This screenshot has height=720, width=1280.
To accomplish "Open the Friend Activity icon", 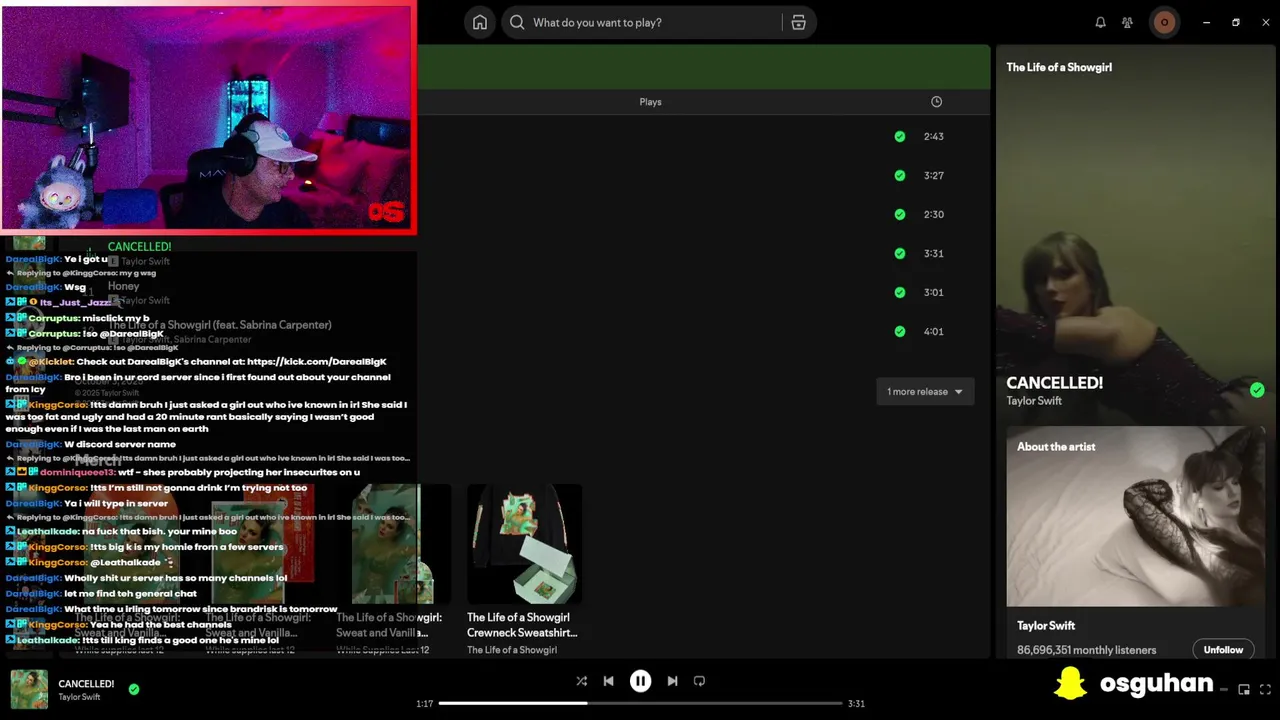I will click(1127, 22).
